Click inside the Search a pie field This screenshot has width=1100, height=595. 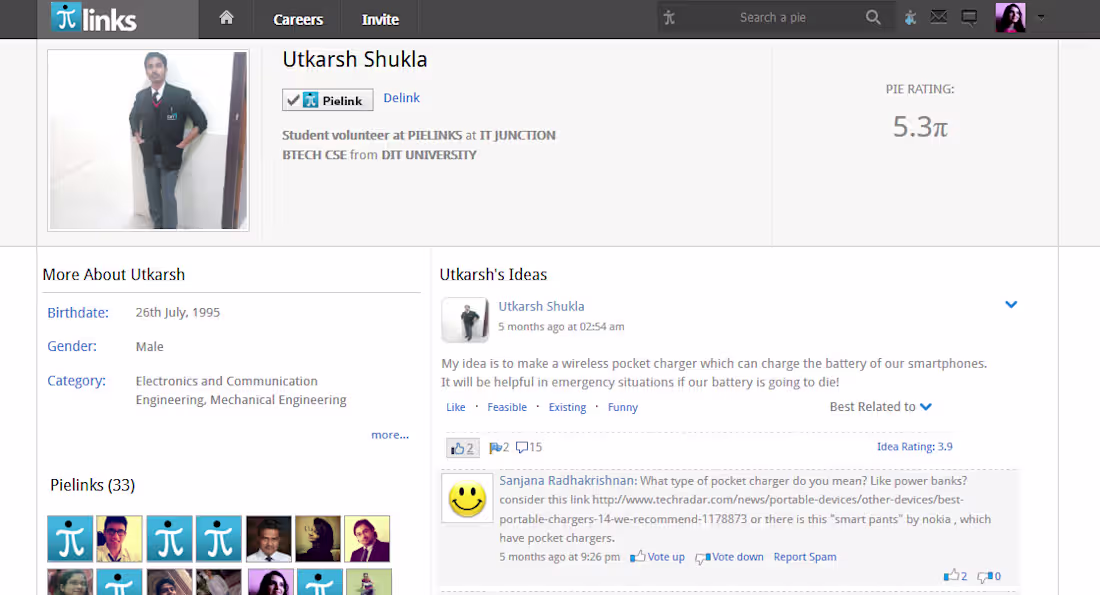click(x=775, y=16)
